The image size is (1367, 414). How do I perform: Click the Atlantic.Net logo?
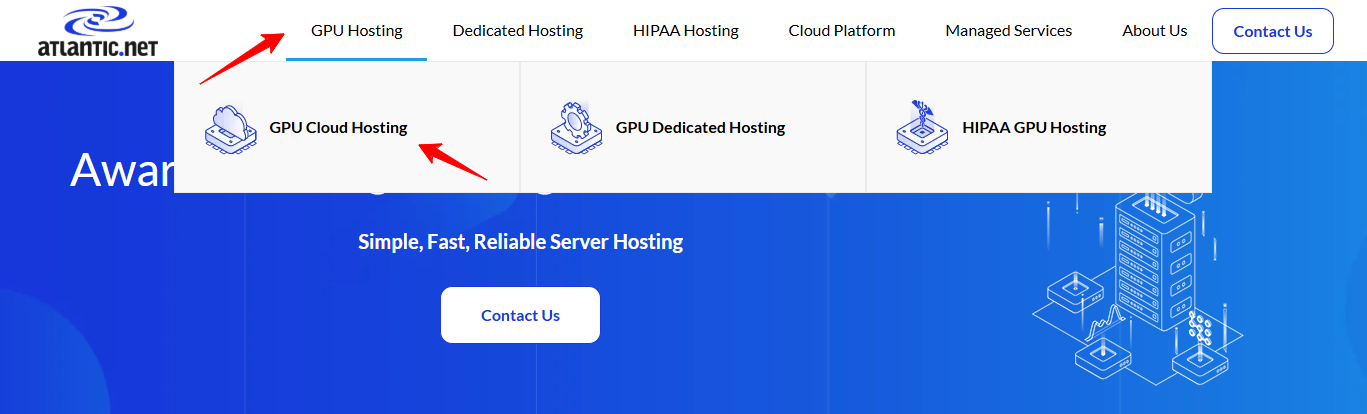[98, 31]
